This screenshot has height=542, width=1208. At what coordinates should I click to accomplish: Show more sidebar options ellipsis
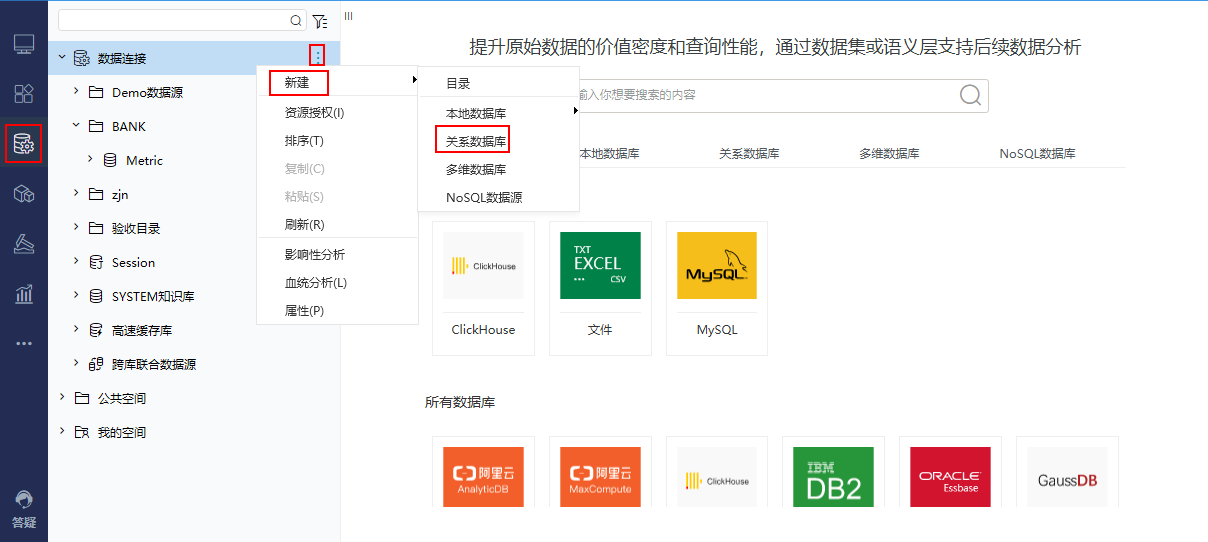[x=24, y=343]
